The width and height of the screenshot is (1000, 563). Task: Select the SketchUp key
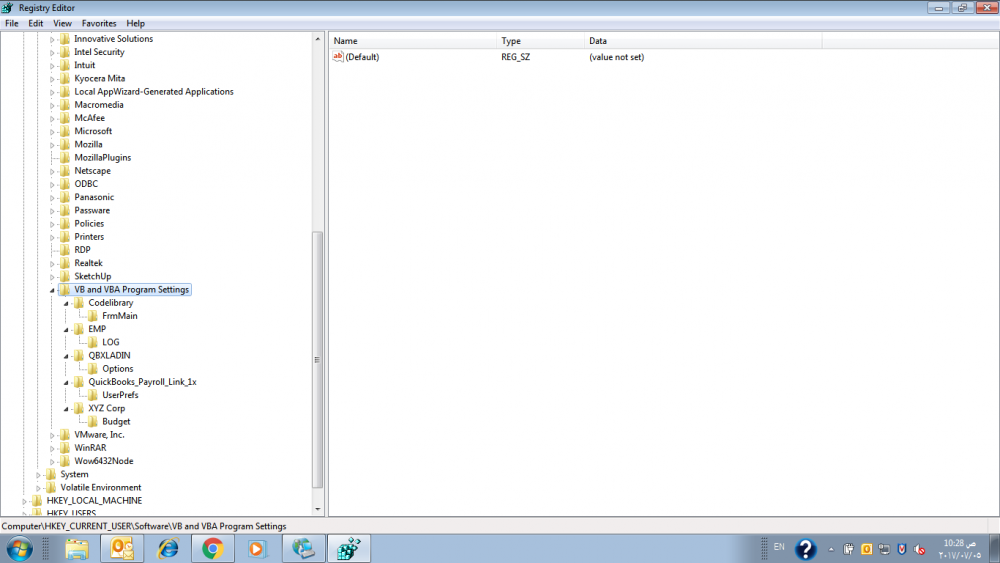point(92,277)
